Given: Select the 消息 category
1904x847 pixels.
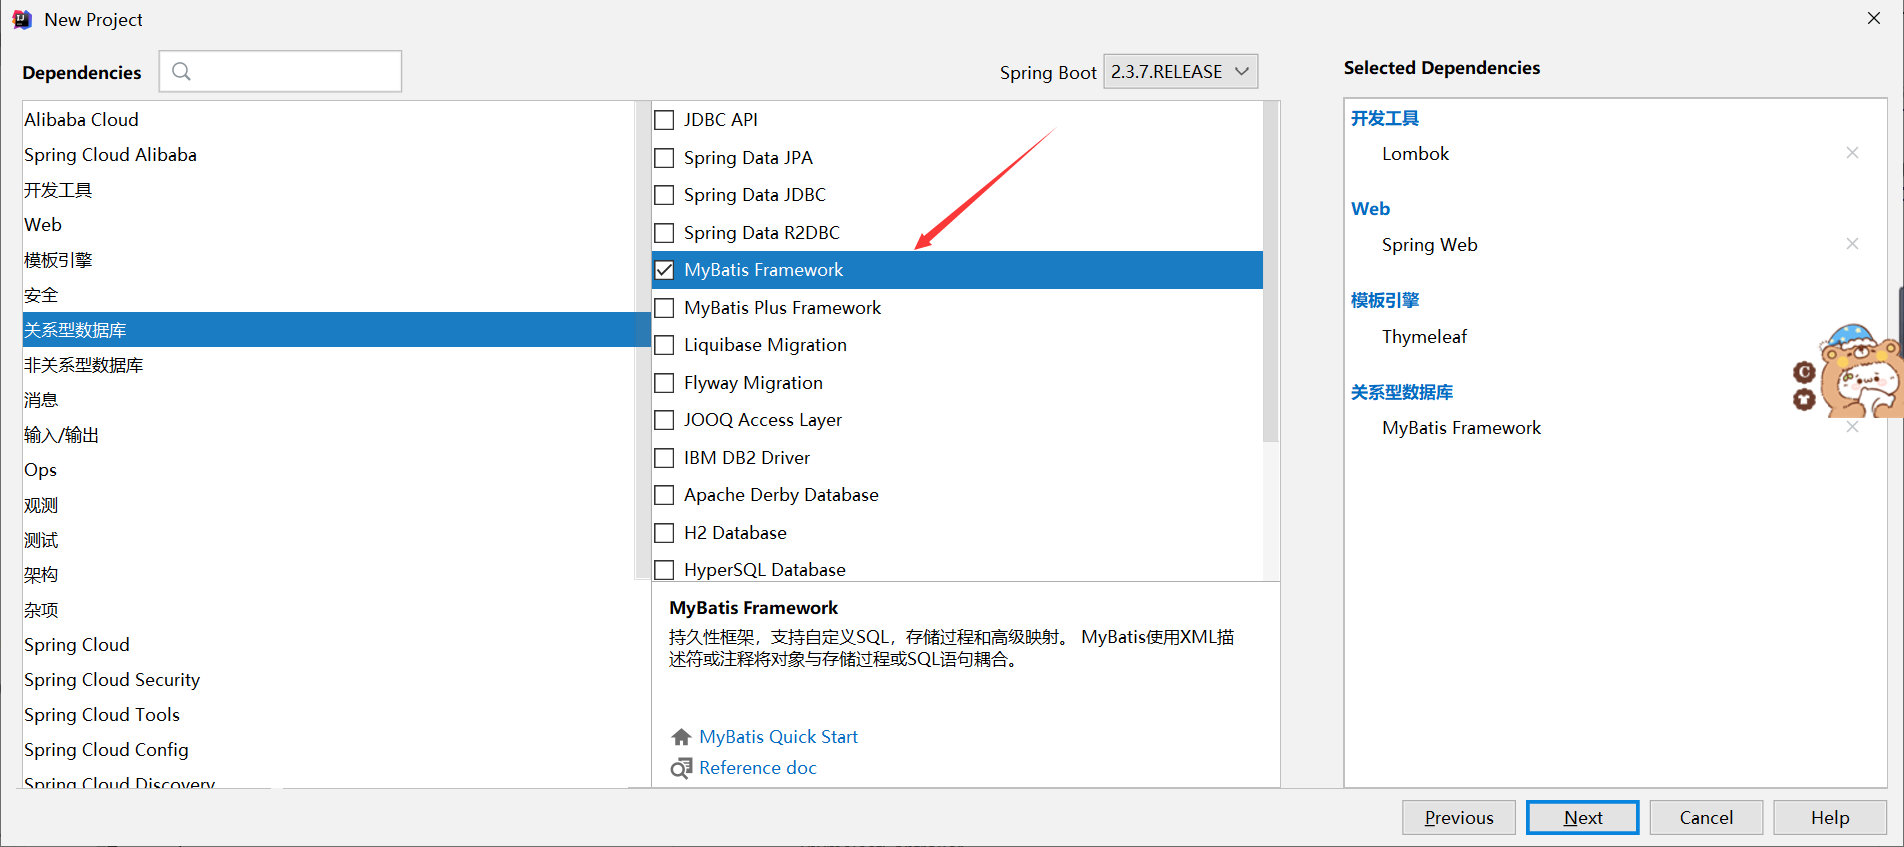Looking at the screenshot, I should [329, 399].
